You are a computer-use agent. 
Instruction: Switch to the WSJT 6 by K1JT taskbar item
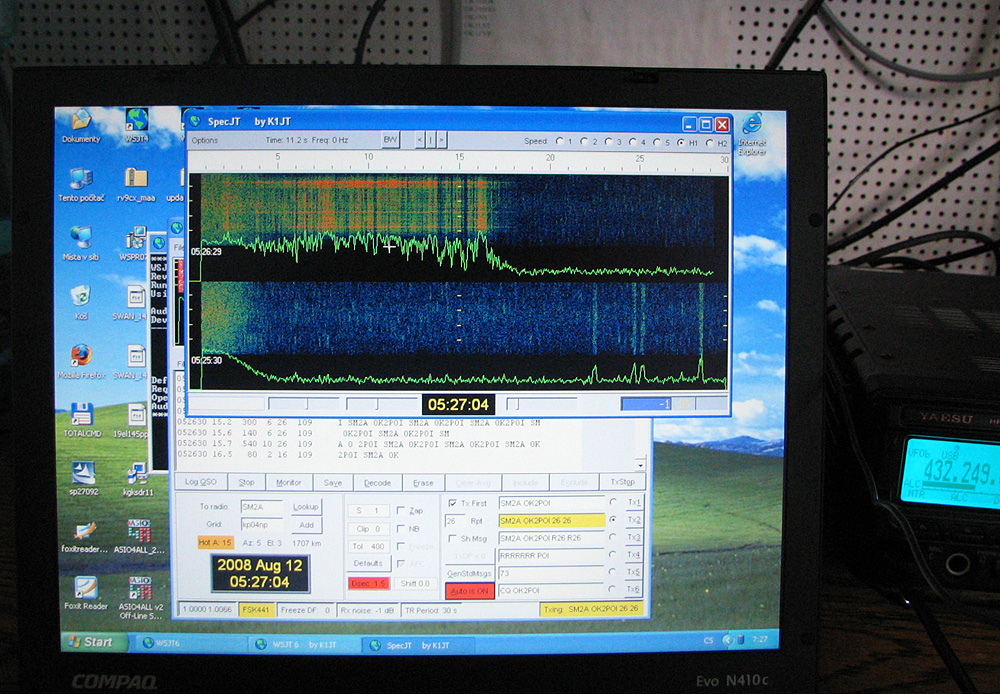(305, 645)
